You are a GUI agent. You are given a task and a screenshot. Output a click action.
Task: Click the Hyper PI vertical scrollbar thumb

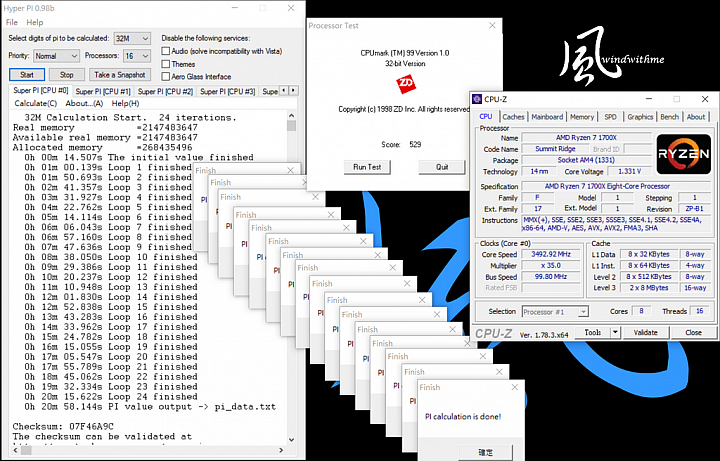pos(291,126)
